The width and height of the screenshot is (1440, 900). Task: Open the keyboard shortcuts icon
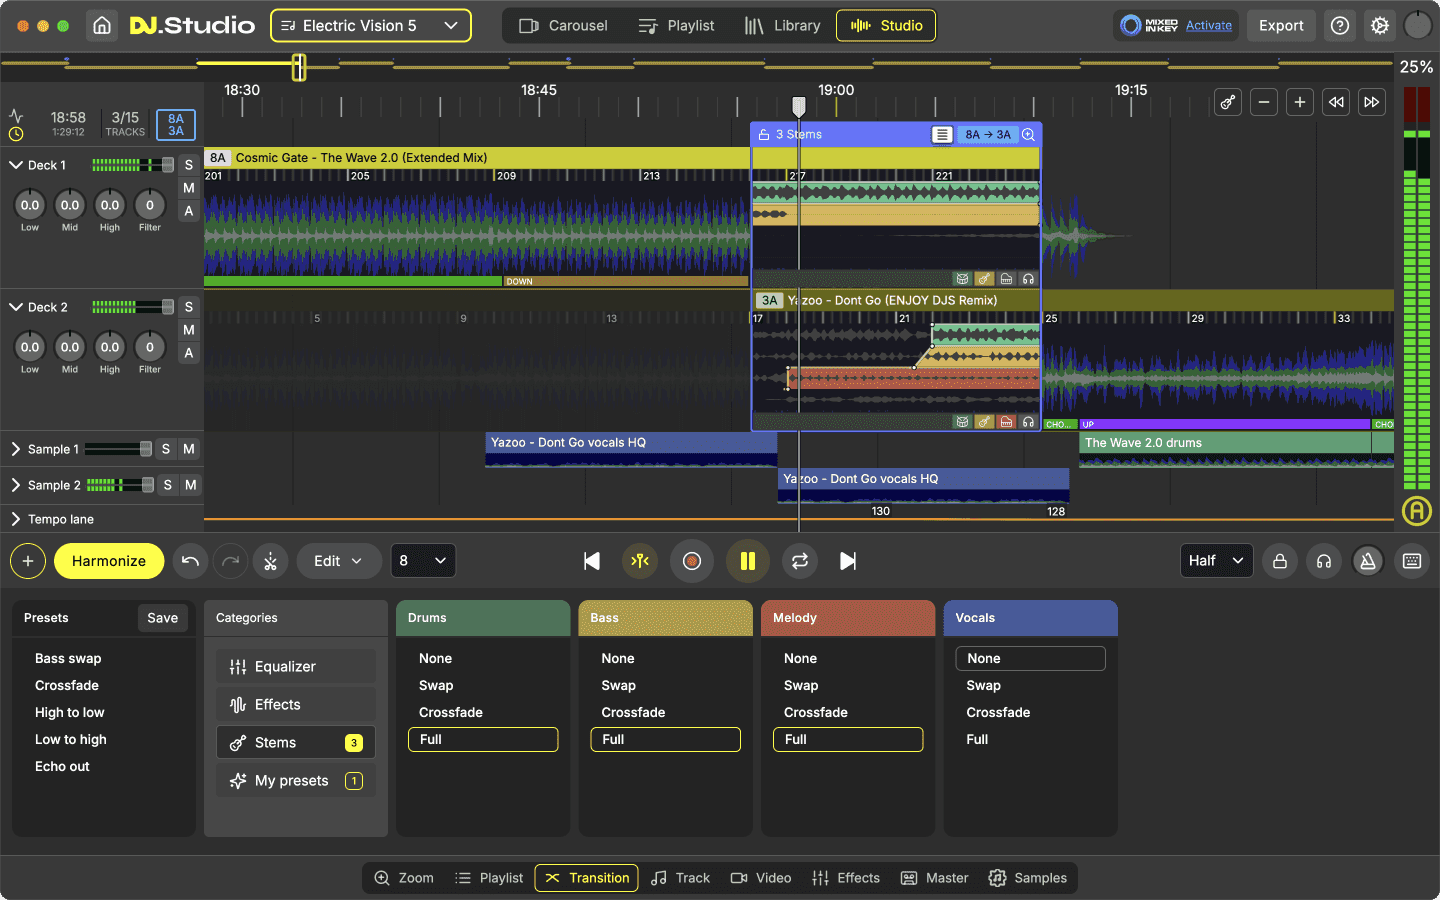pos(1412,561)
